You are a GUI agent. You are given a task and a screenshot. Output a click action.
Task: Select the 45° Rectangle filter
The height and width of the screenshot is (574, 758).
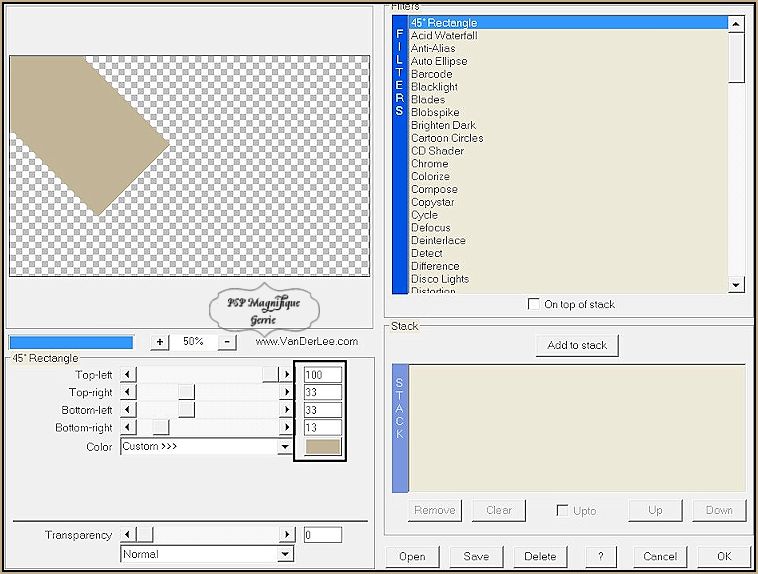tap(568, 23)
